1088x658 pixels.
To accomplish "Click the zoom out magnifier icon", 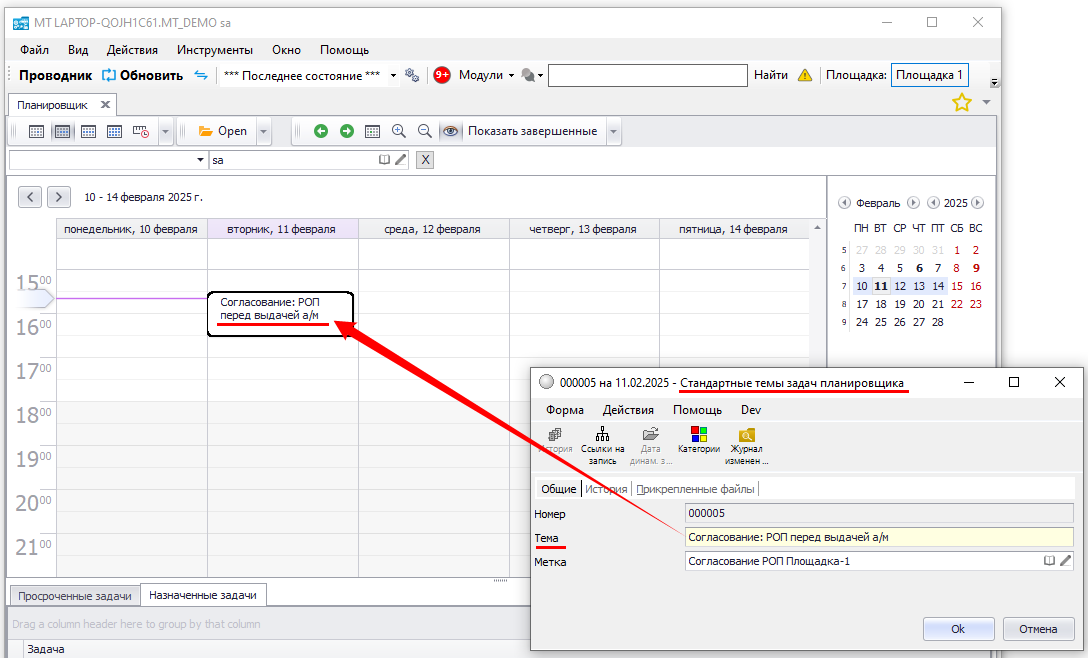I will click(424, 131).
